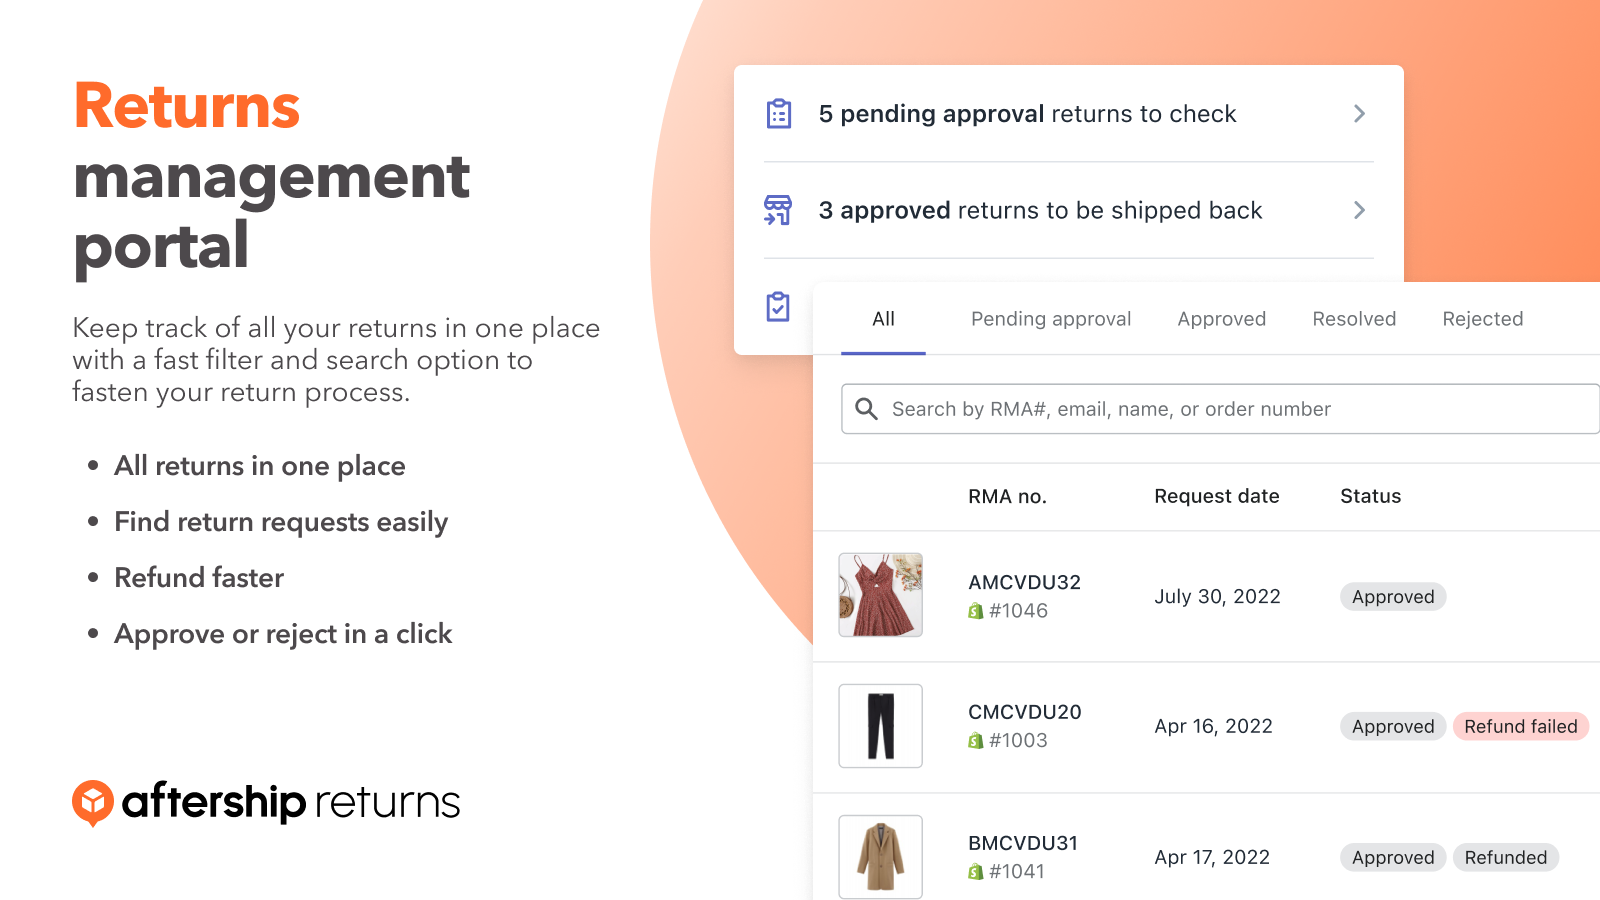This screenshot has height=900, width=1600.
Task: Click the Refunded badge
Action: click(x=1505, y=858)
